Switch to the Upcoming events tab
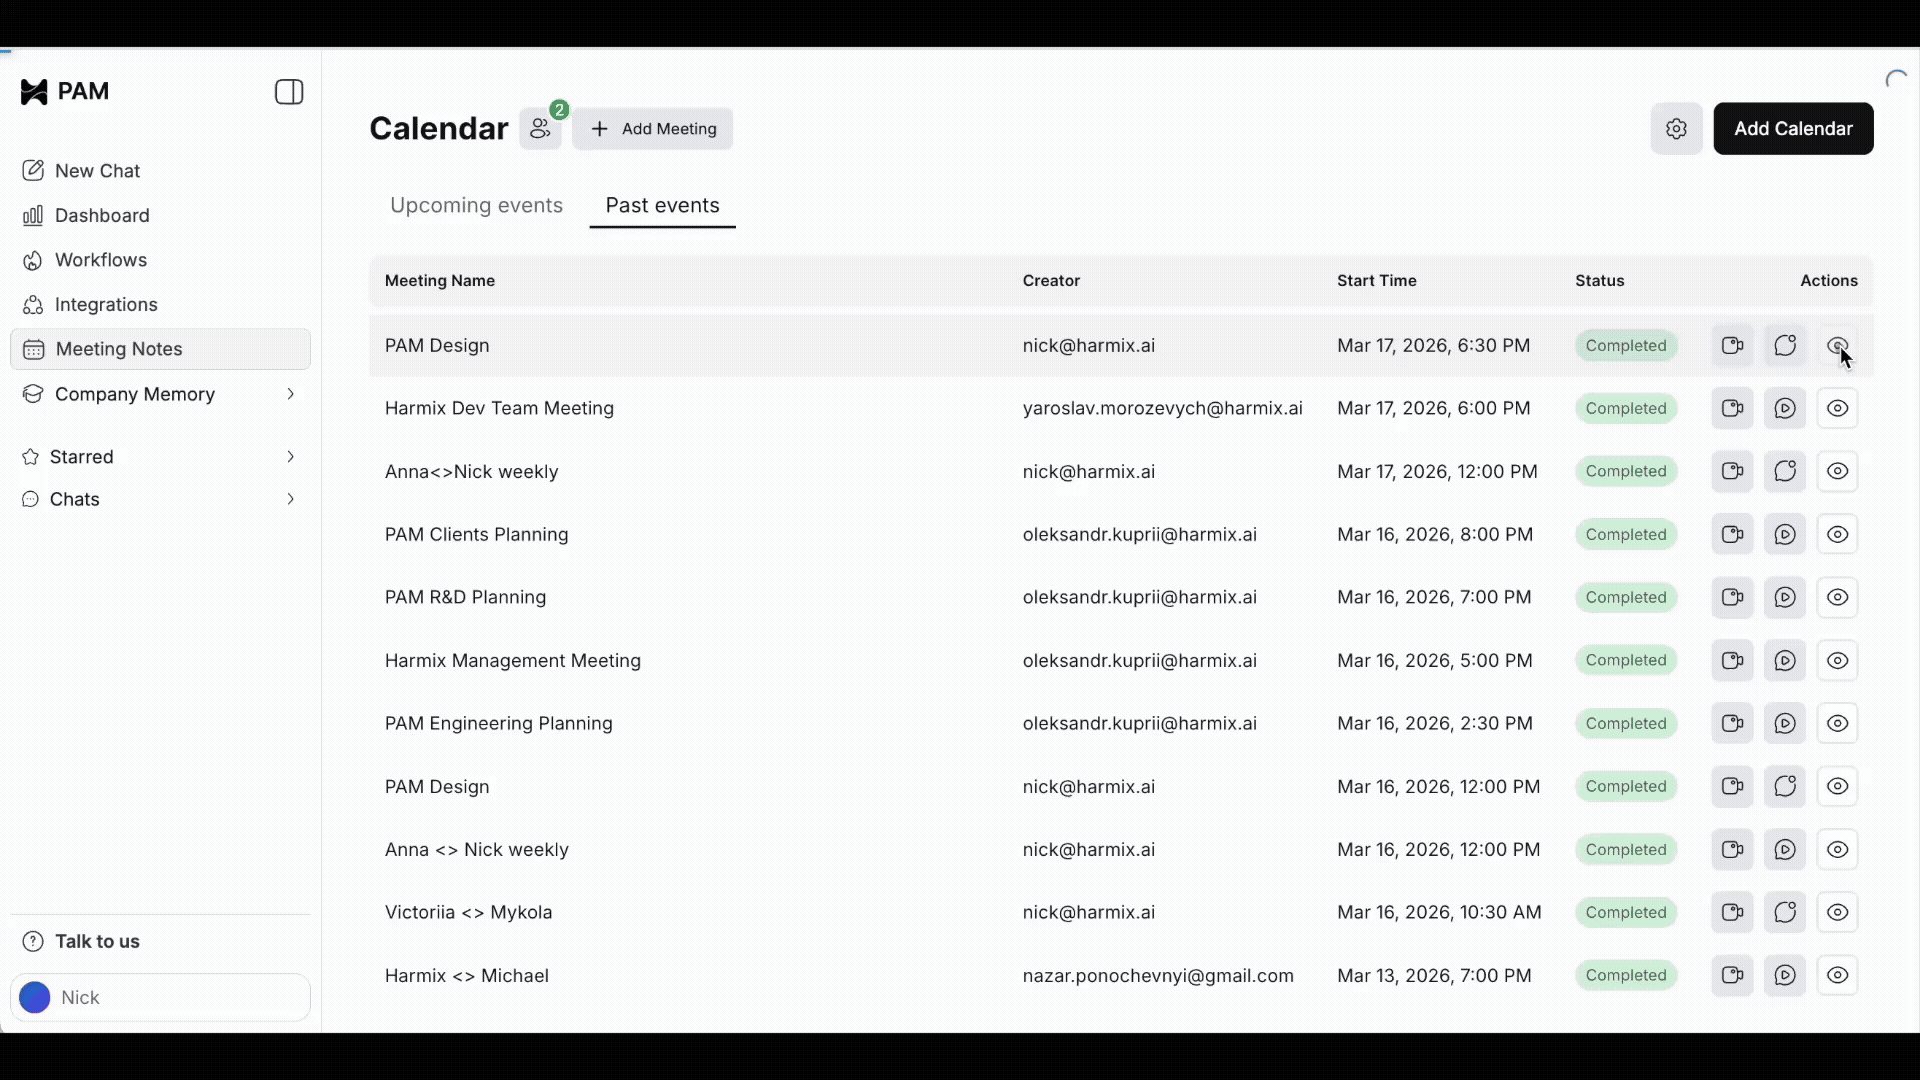 (476, 206)
